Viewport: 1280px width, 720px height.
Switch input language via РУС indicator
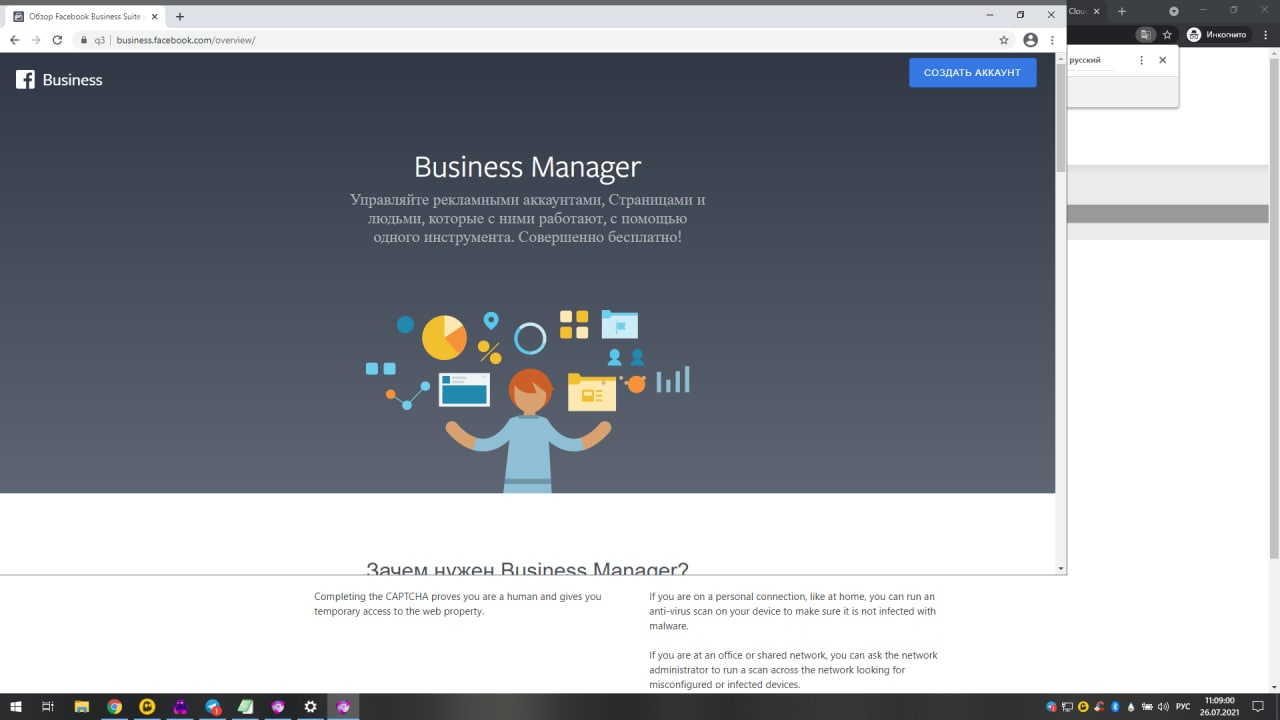click(x=1183, y=707)
